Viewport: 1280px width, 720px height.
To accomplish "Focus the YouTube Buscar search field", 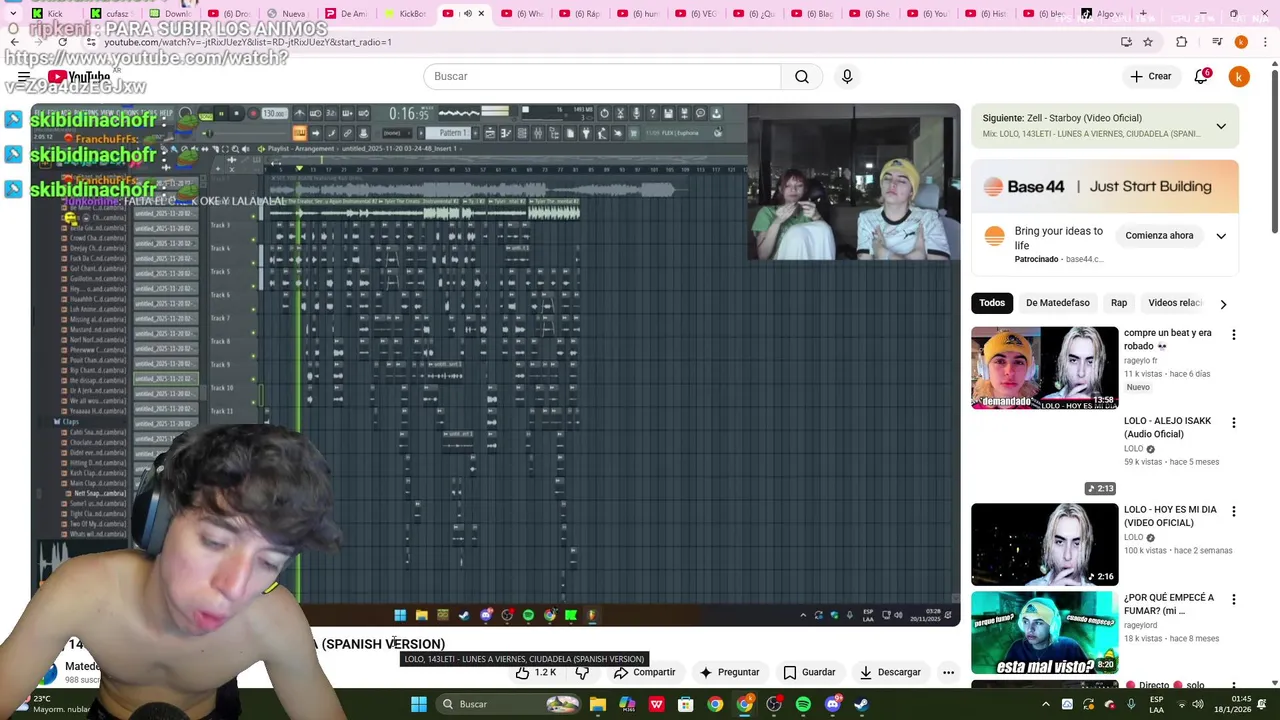I will pyautogui.click(x=602, y=76).
